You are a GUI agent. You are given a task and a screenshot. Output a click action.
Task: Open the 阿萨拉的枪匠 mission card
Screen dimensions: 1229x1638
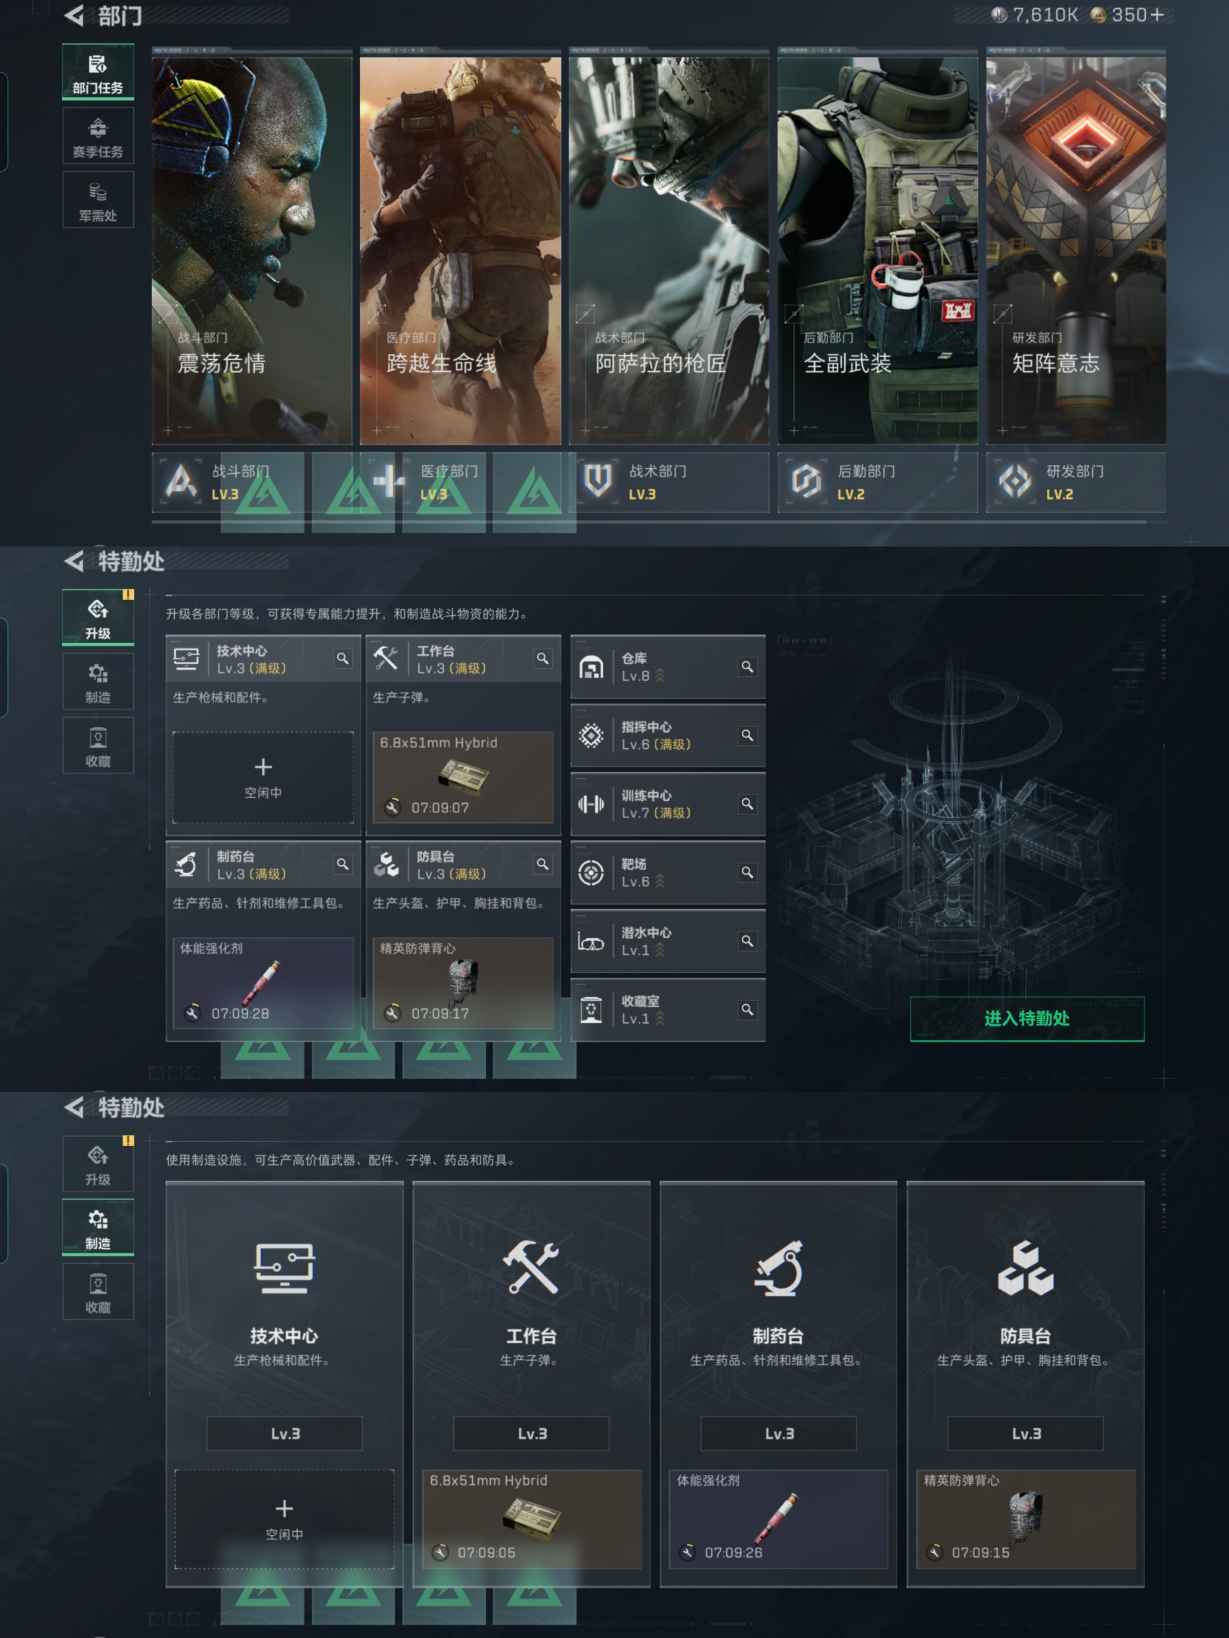669,250
